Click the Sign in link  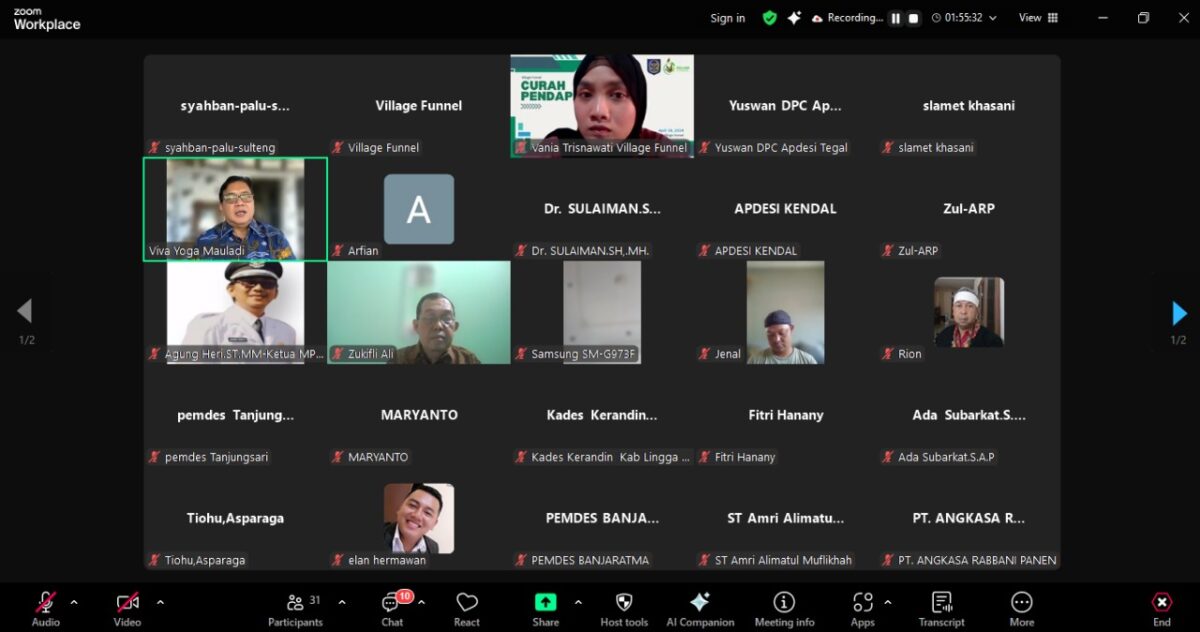point(727,18)
